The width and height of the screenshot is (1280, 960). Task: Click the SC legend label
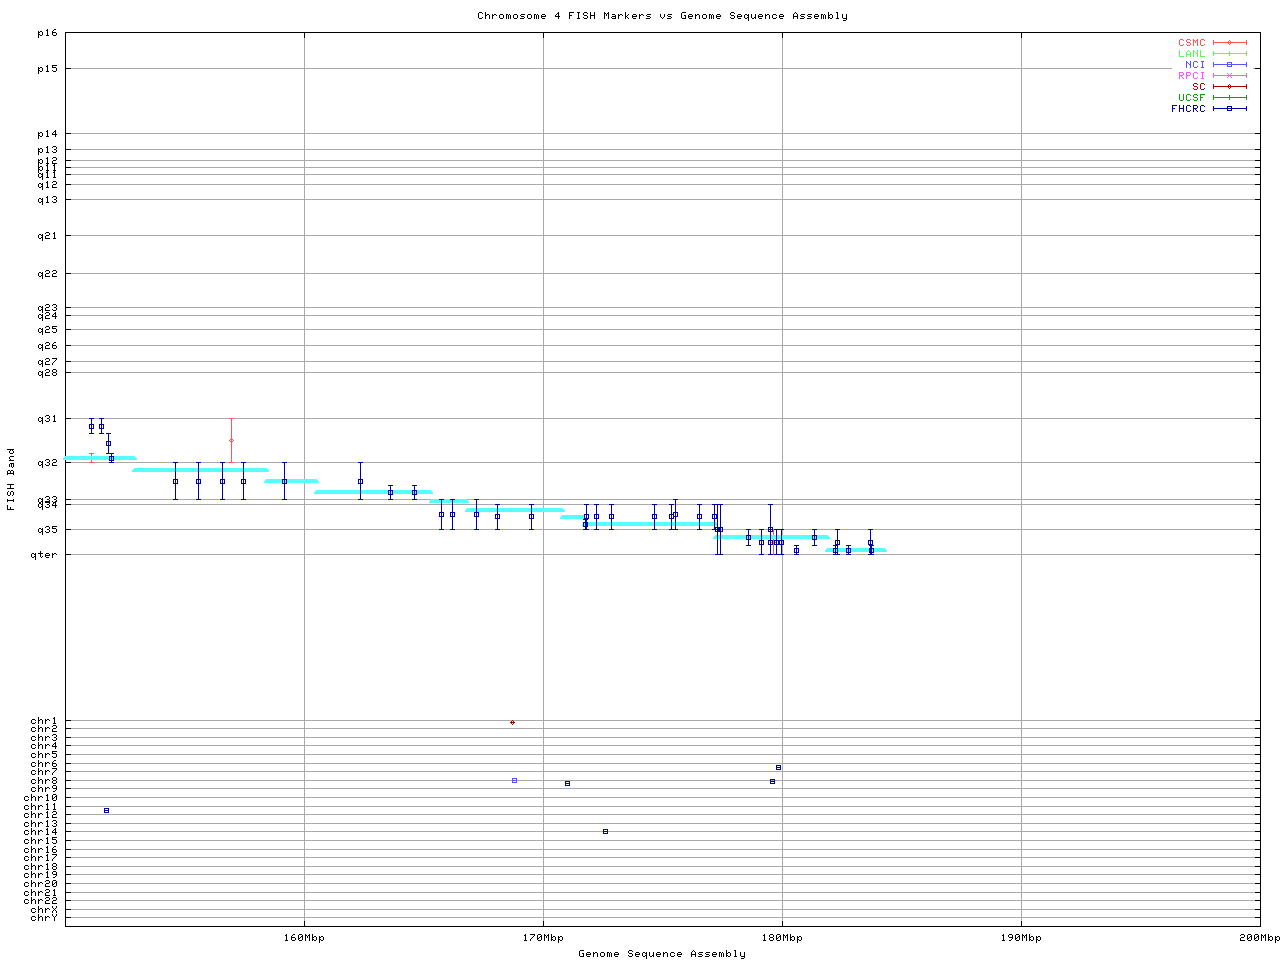coord(1198,87)
